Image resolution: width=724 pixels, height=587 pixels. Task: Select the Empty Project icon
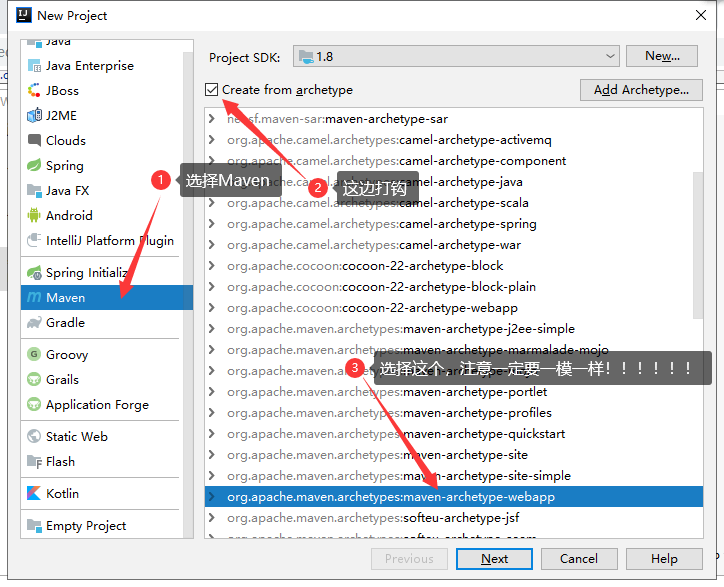[x=34, y=525]
